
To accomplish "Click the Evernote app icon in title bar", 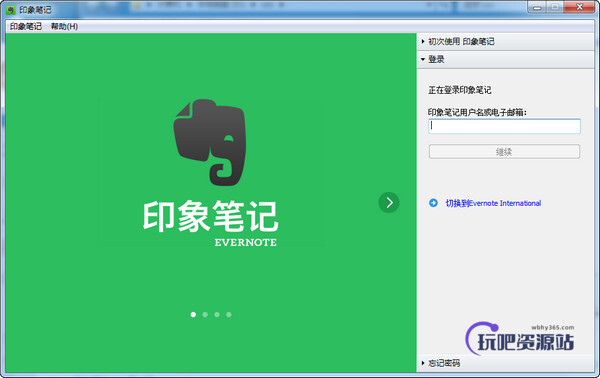I will coord(11,10).
